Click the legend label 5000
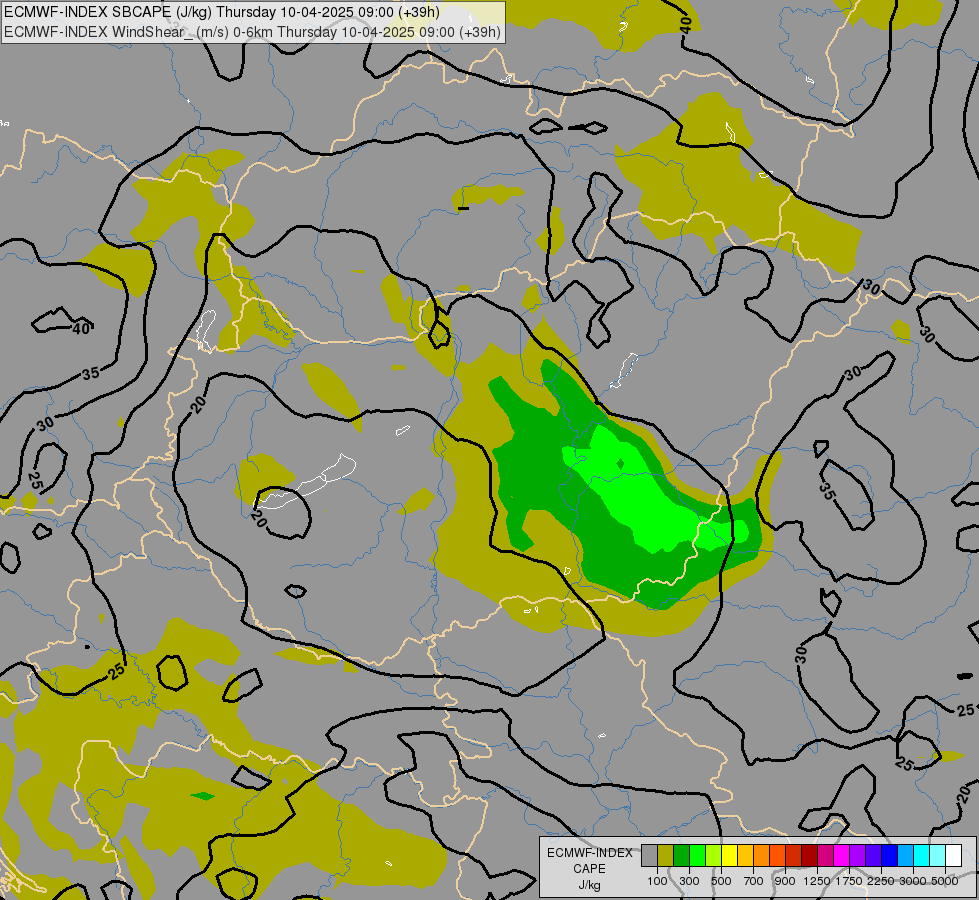Image resolution: width=979 pixels, height=900 pixels. [945, 881]
